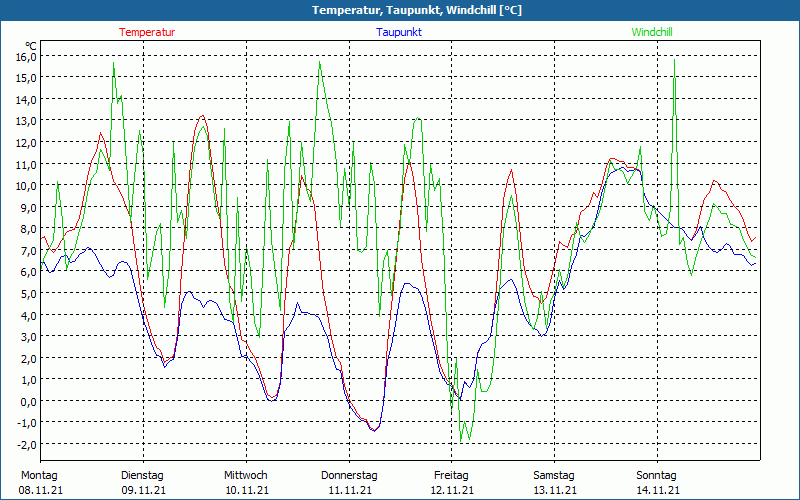
Task: Click the '6,0' y-axis value
Action: click(x=29, y=272)
